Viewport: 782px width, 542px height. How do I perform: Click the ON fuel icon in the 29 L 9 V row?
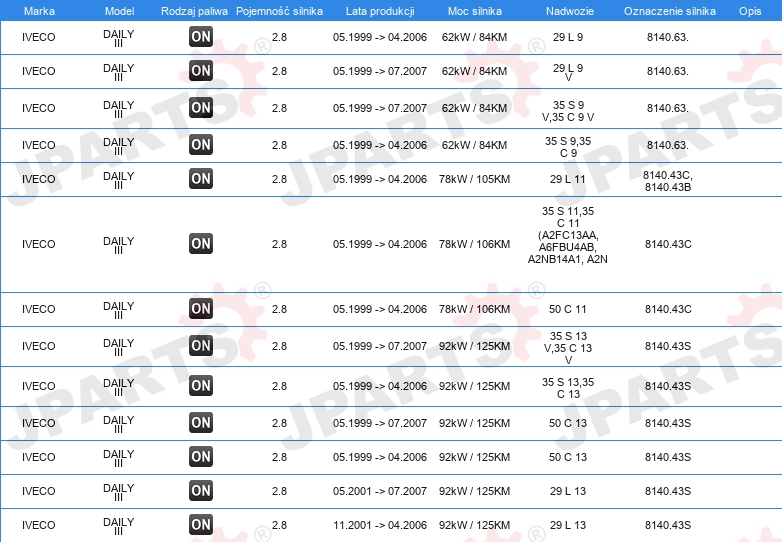coord(201,71)
